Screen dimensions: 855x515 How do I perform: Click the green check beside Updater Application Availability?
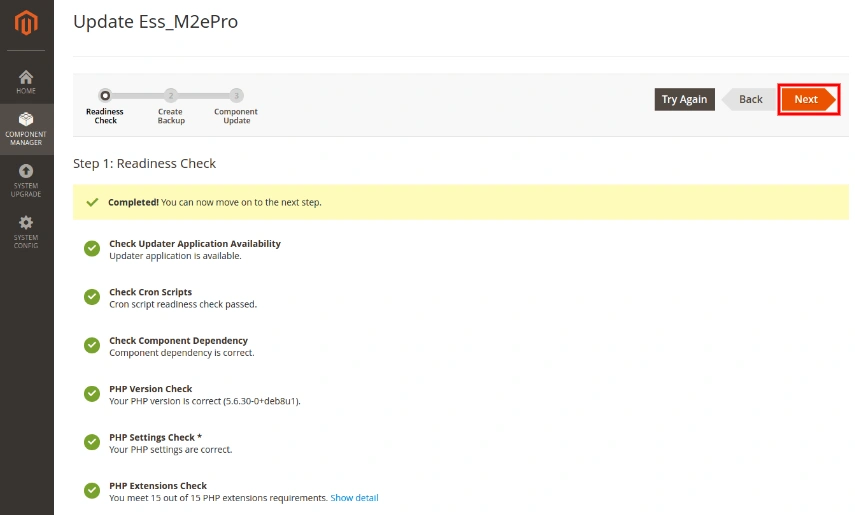pyautogui.click(x=92, y=249)
